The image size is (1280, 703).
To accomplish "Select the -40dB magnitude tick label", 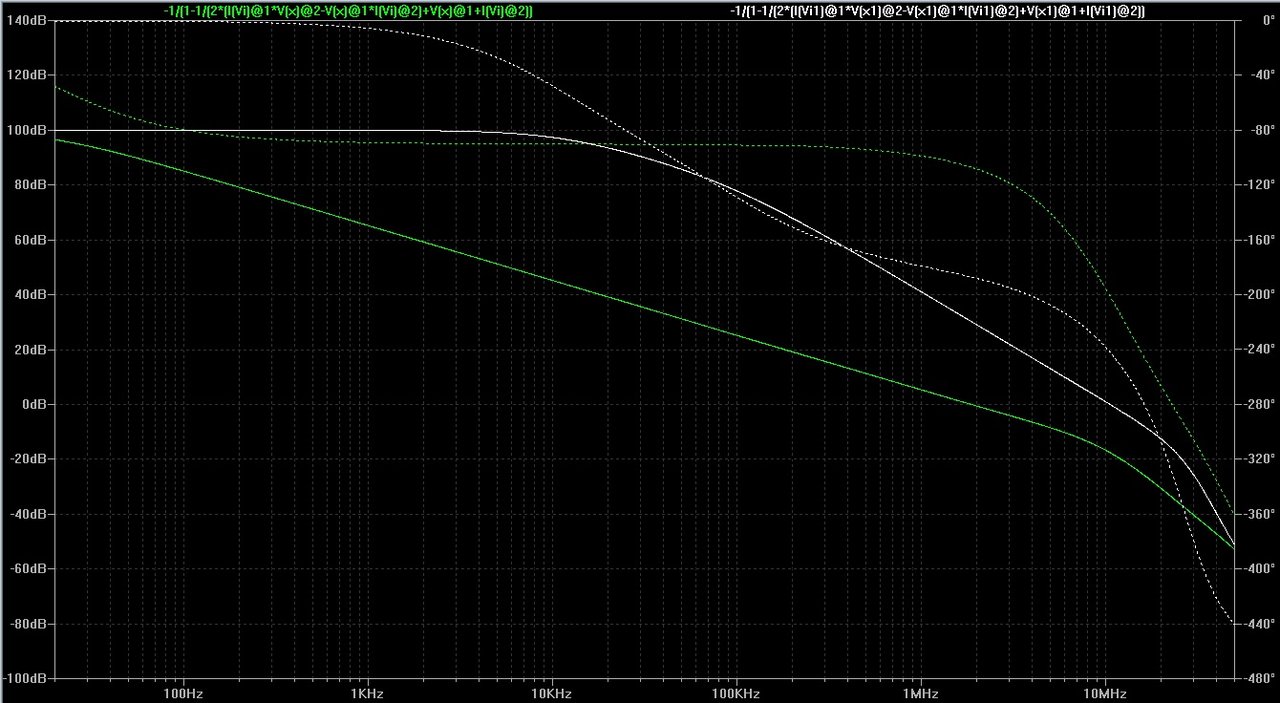I will coord(28,515).
